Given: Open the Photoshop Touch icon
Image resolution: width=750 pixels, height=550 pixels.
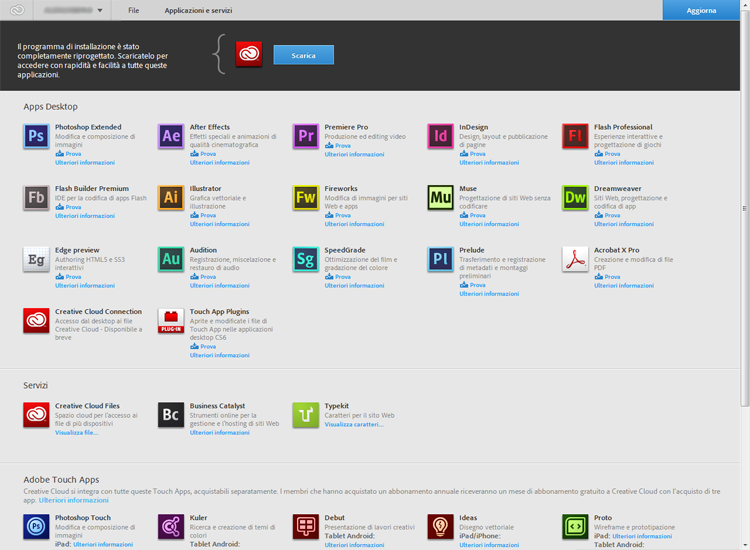Looking at the screenshot, I should pos(36,527).
